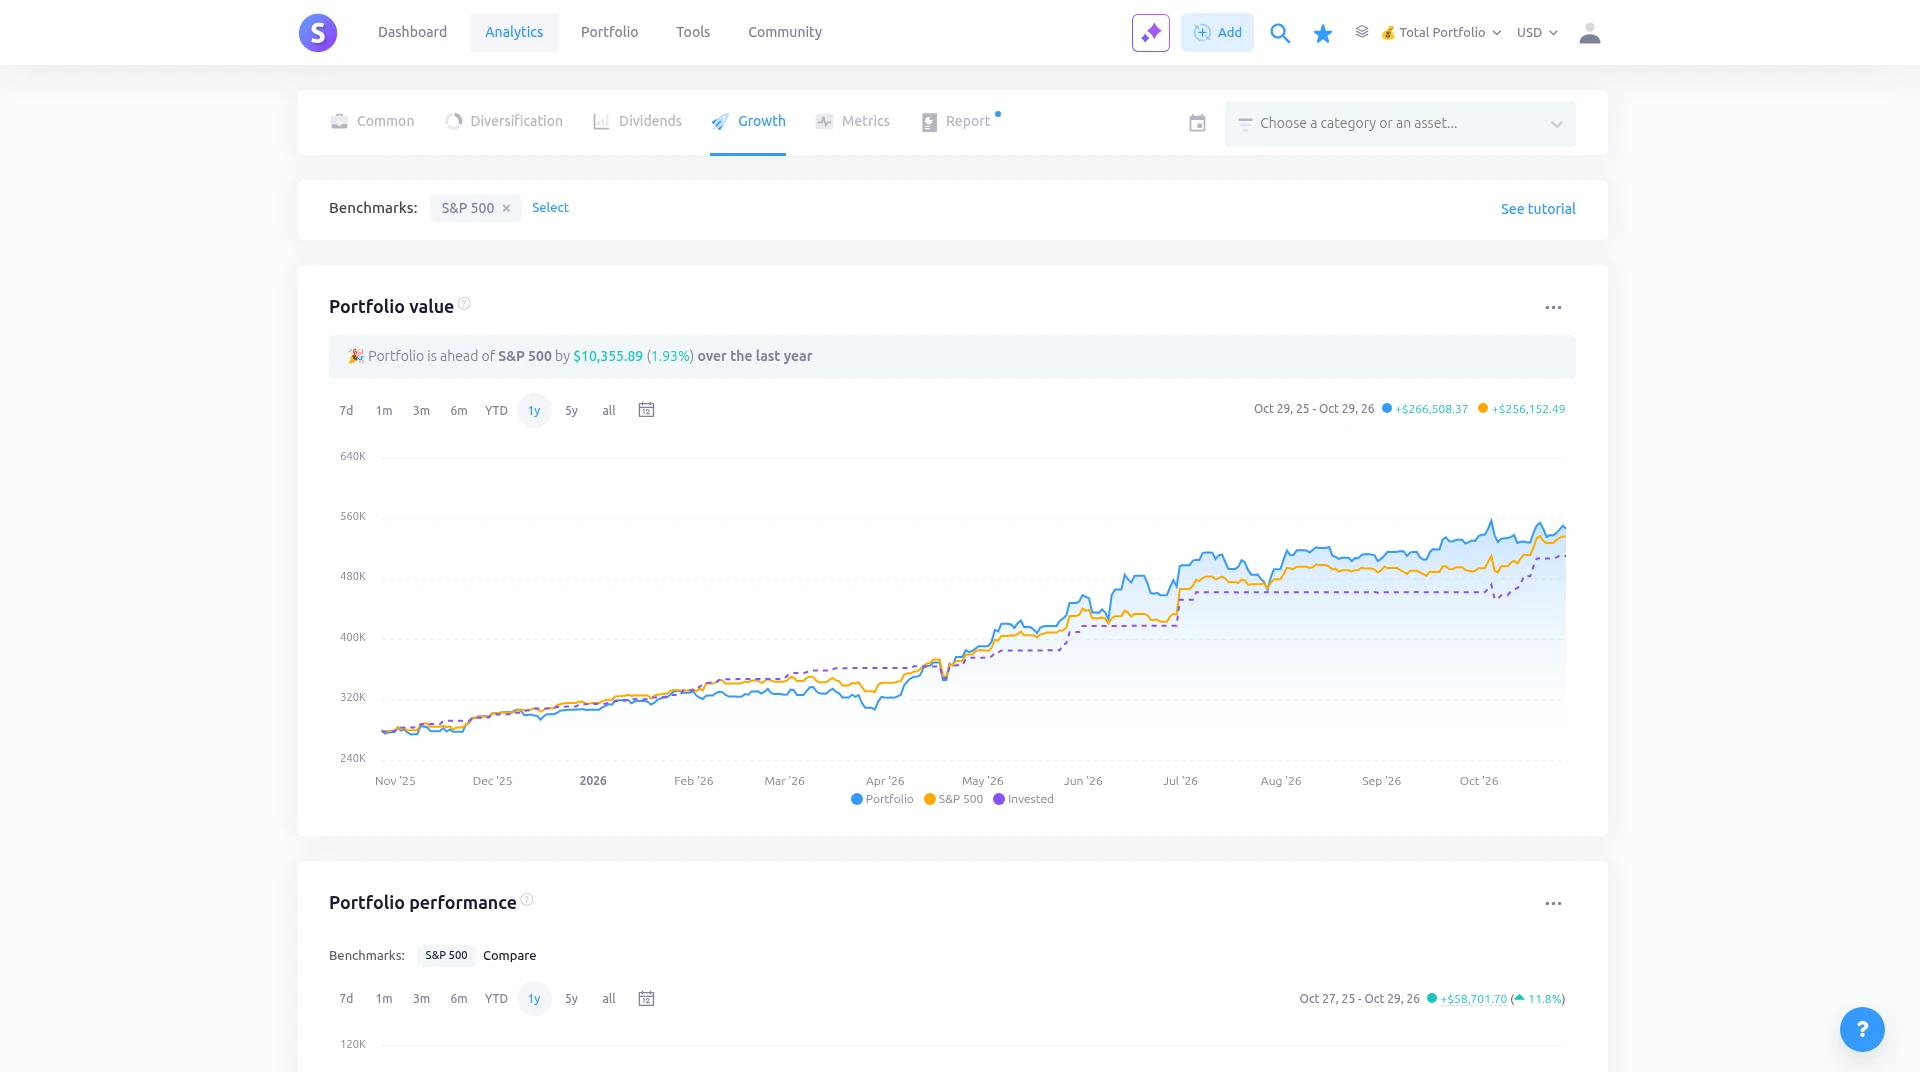Screen dimensions: 1920x1072
Task: Open the Report tab
Action: [956, 121]
